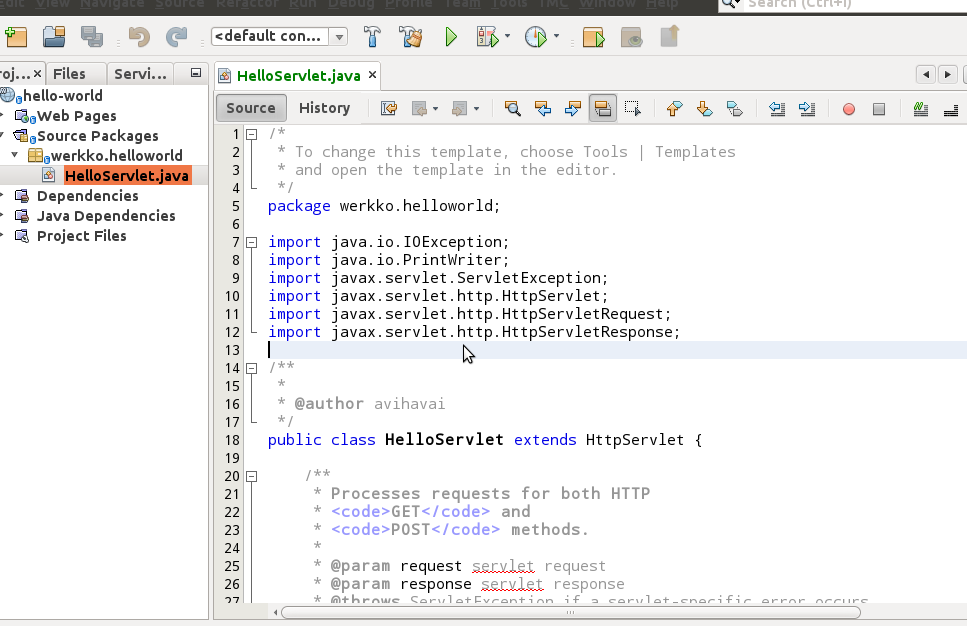Jump to last edit location

pyautogui.click(x=389, y=109)
